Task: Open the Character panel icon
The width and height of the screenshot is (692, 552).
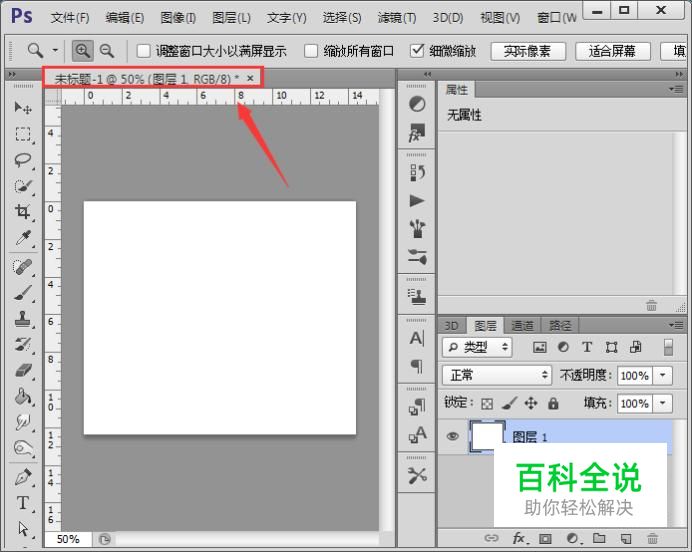Action: [x=417, y=338]
